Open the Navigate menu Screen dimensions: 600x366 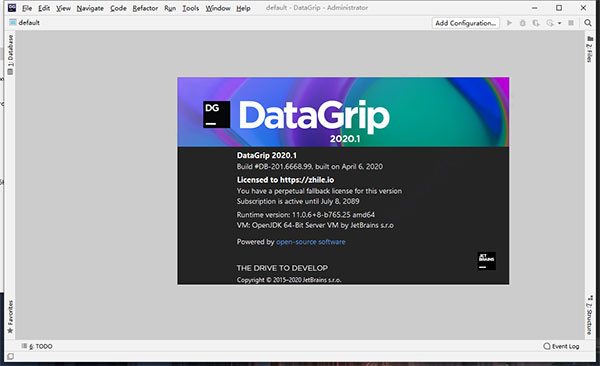click(x=90, y=8)
